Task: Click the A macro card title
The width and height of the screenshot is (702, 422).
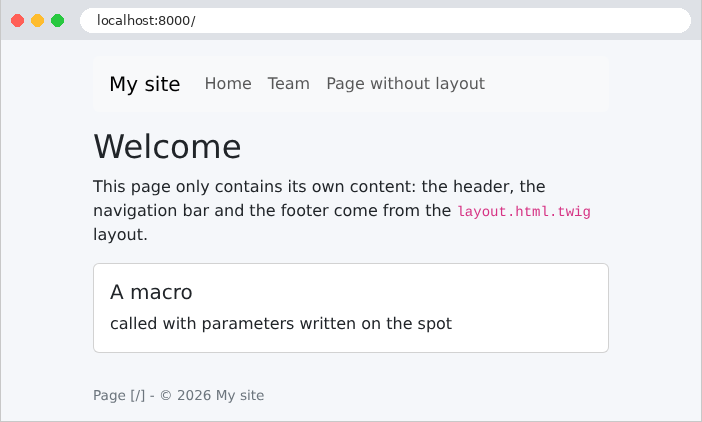Action: pyautogui.click(x=151, y=292)
